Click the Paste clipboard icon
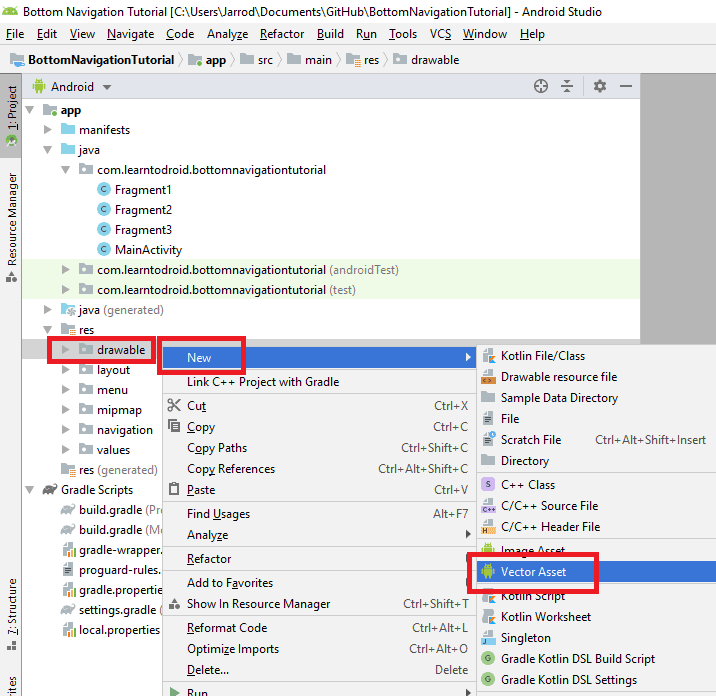This screenshot has height=696, width=716. pyautogui.click(x=174, y=490)
